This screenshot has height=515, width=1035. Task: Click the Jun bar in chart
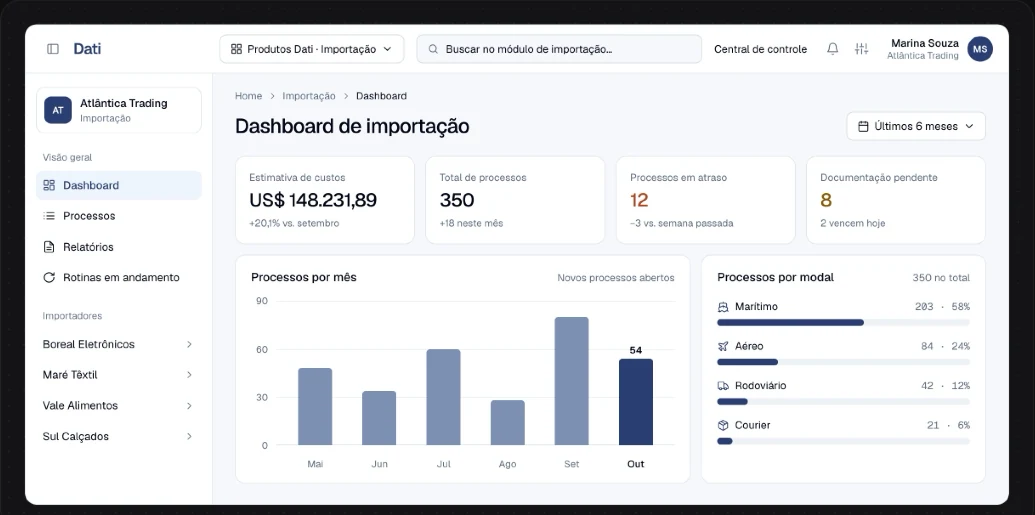(x=379, y=418)
